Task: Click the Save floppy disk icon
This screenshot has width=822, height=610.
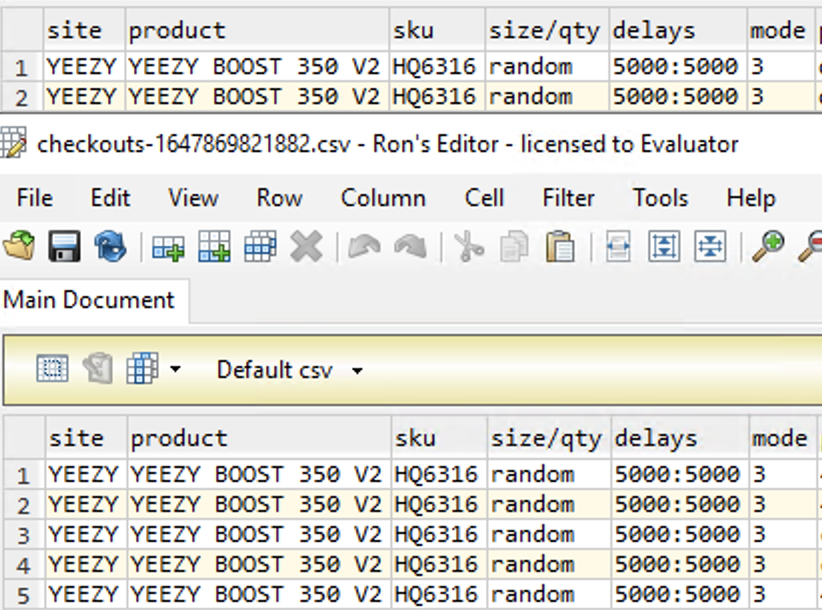Action: click(64, 246)
